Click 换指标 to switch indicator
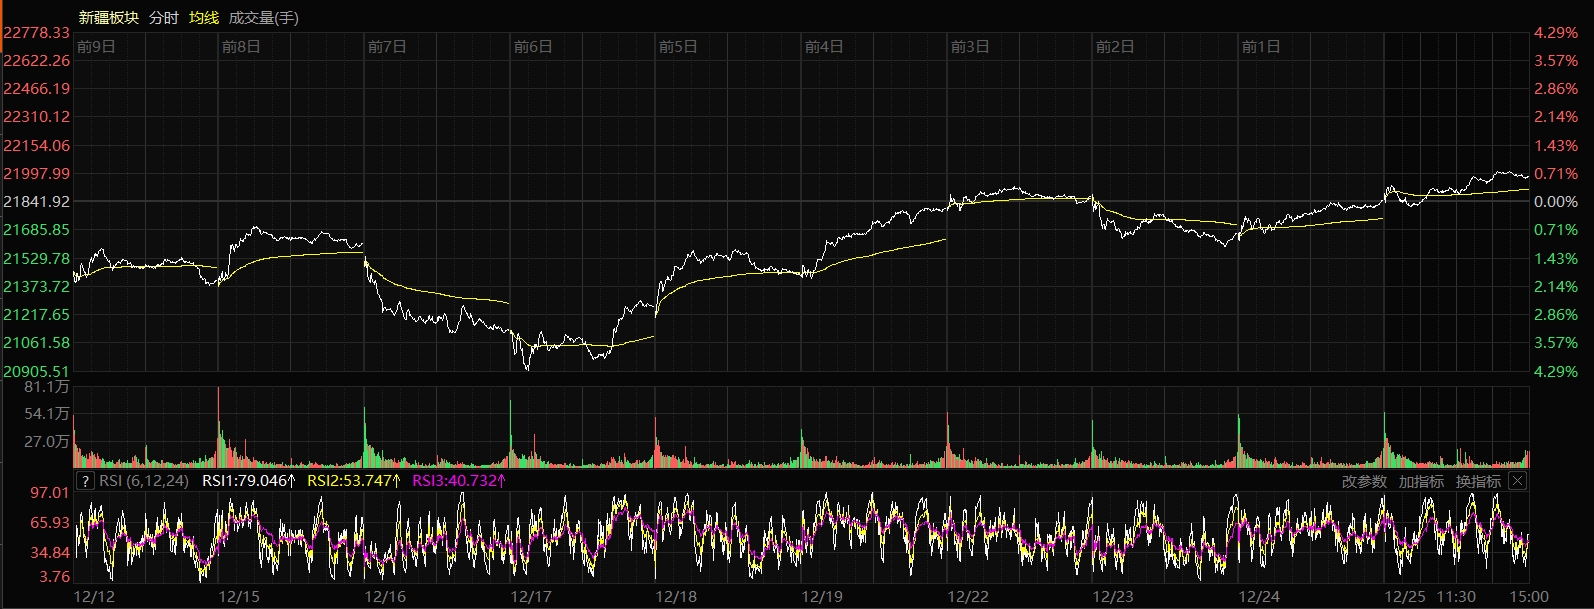Image resolution: width=1594 pixels, height=609 pixels. [x=1478, y=481]
